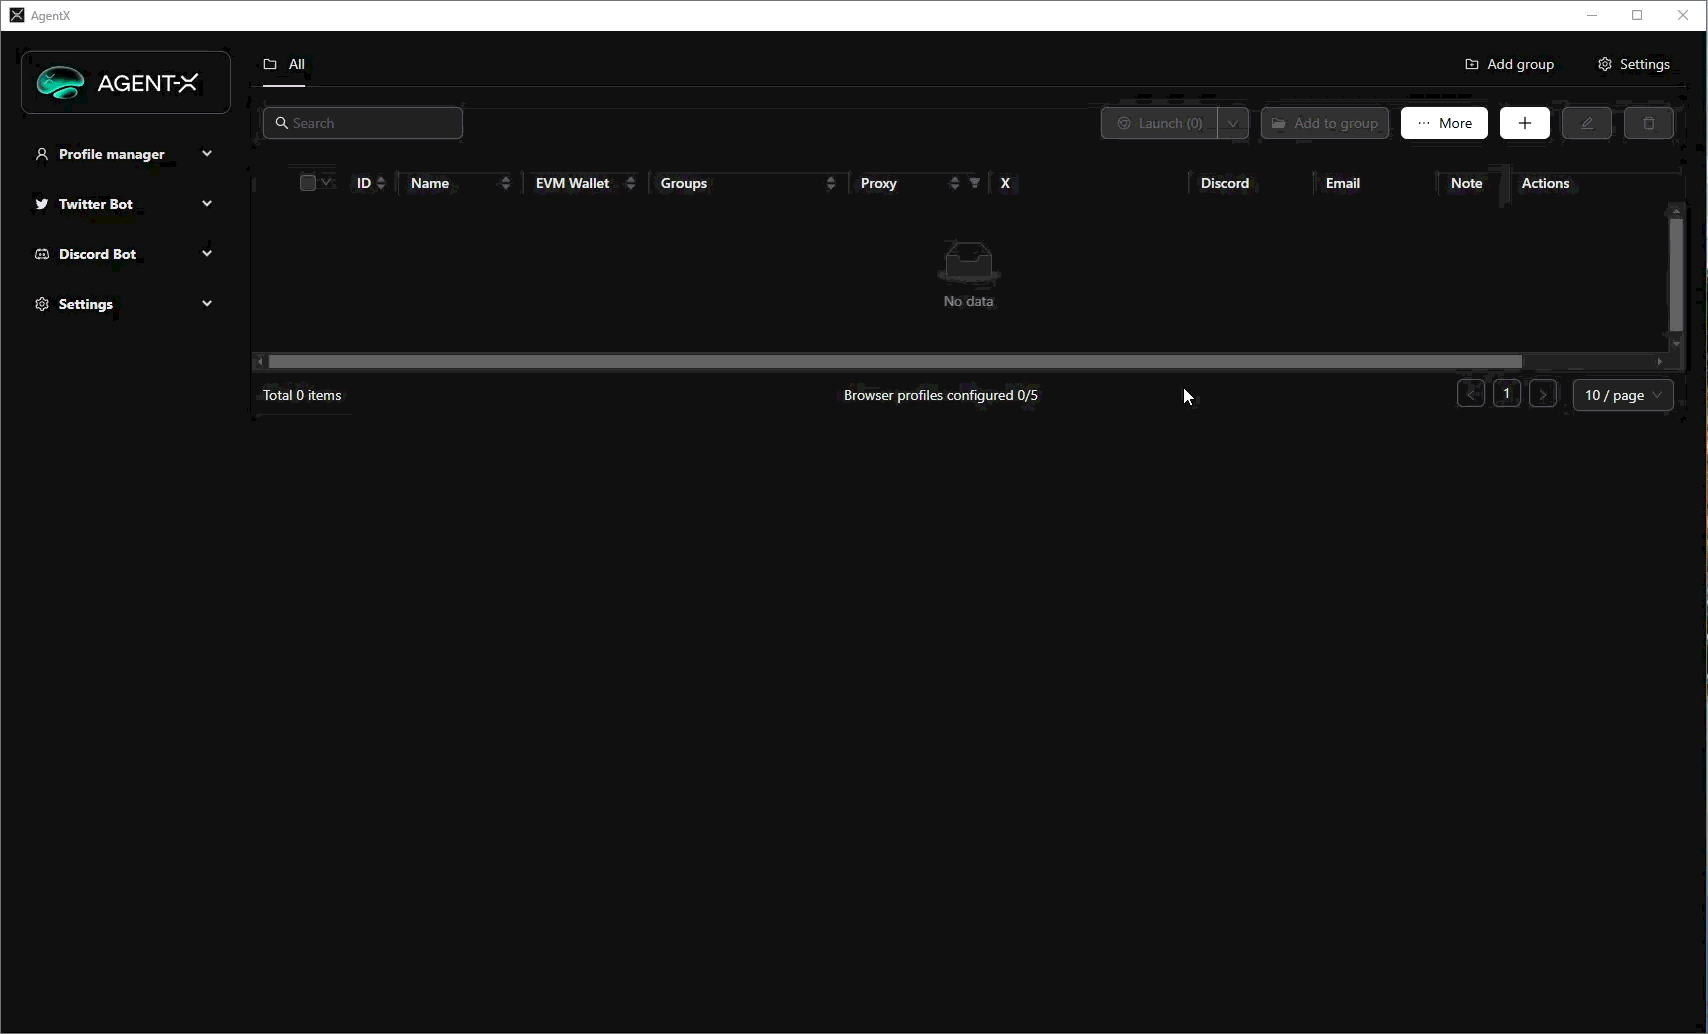Screen dimensions: 1708x1034
Task: Click the pencil edit icon button
Action: point(1586,123)
